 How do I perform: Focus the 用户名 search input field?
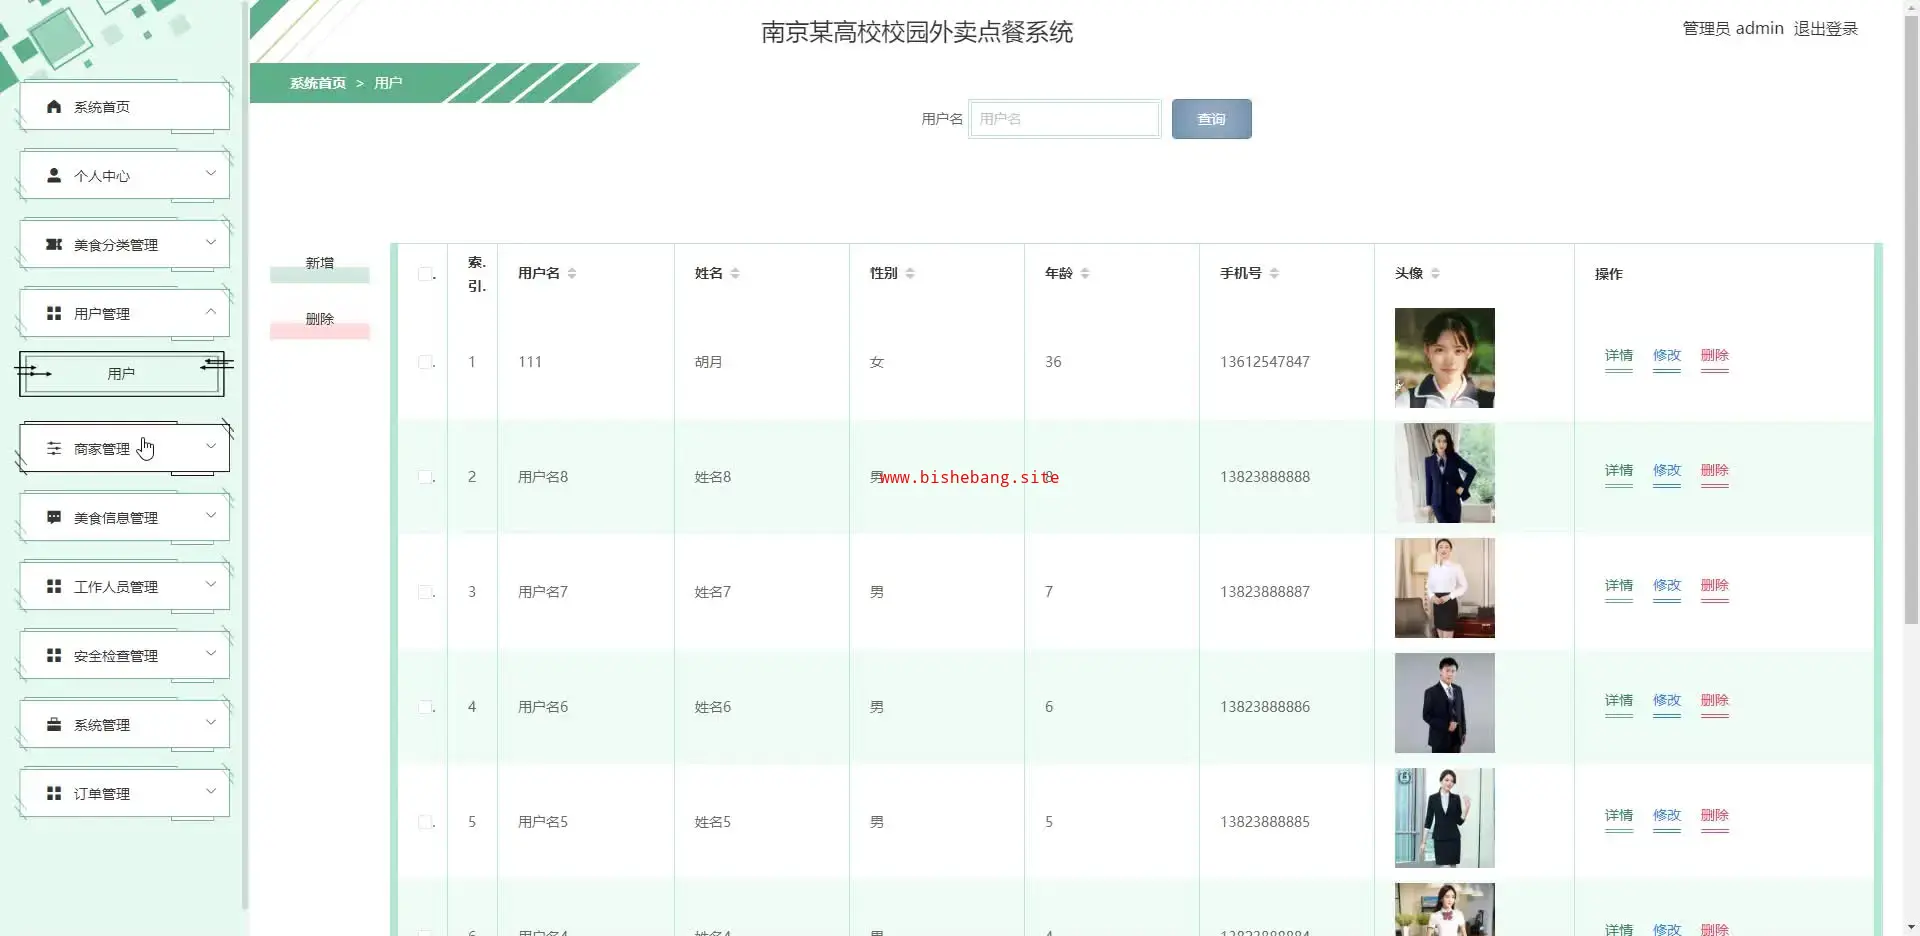(1064, 119)
